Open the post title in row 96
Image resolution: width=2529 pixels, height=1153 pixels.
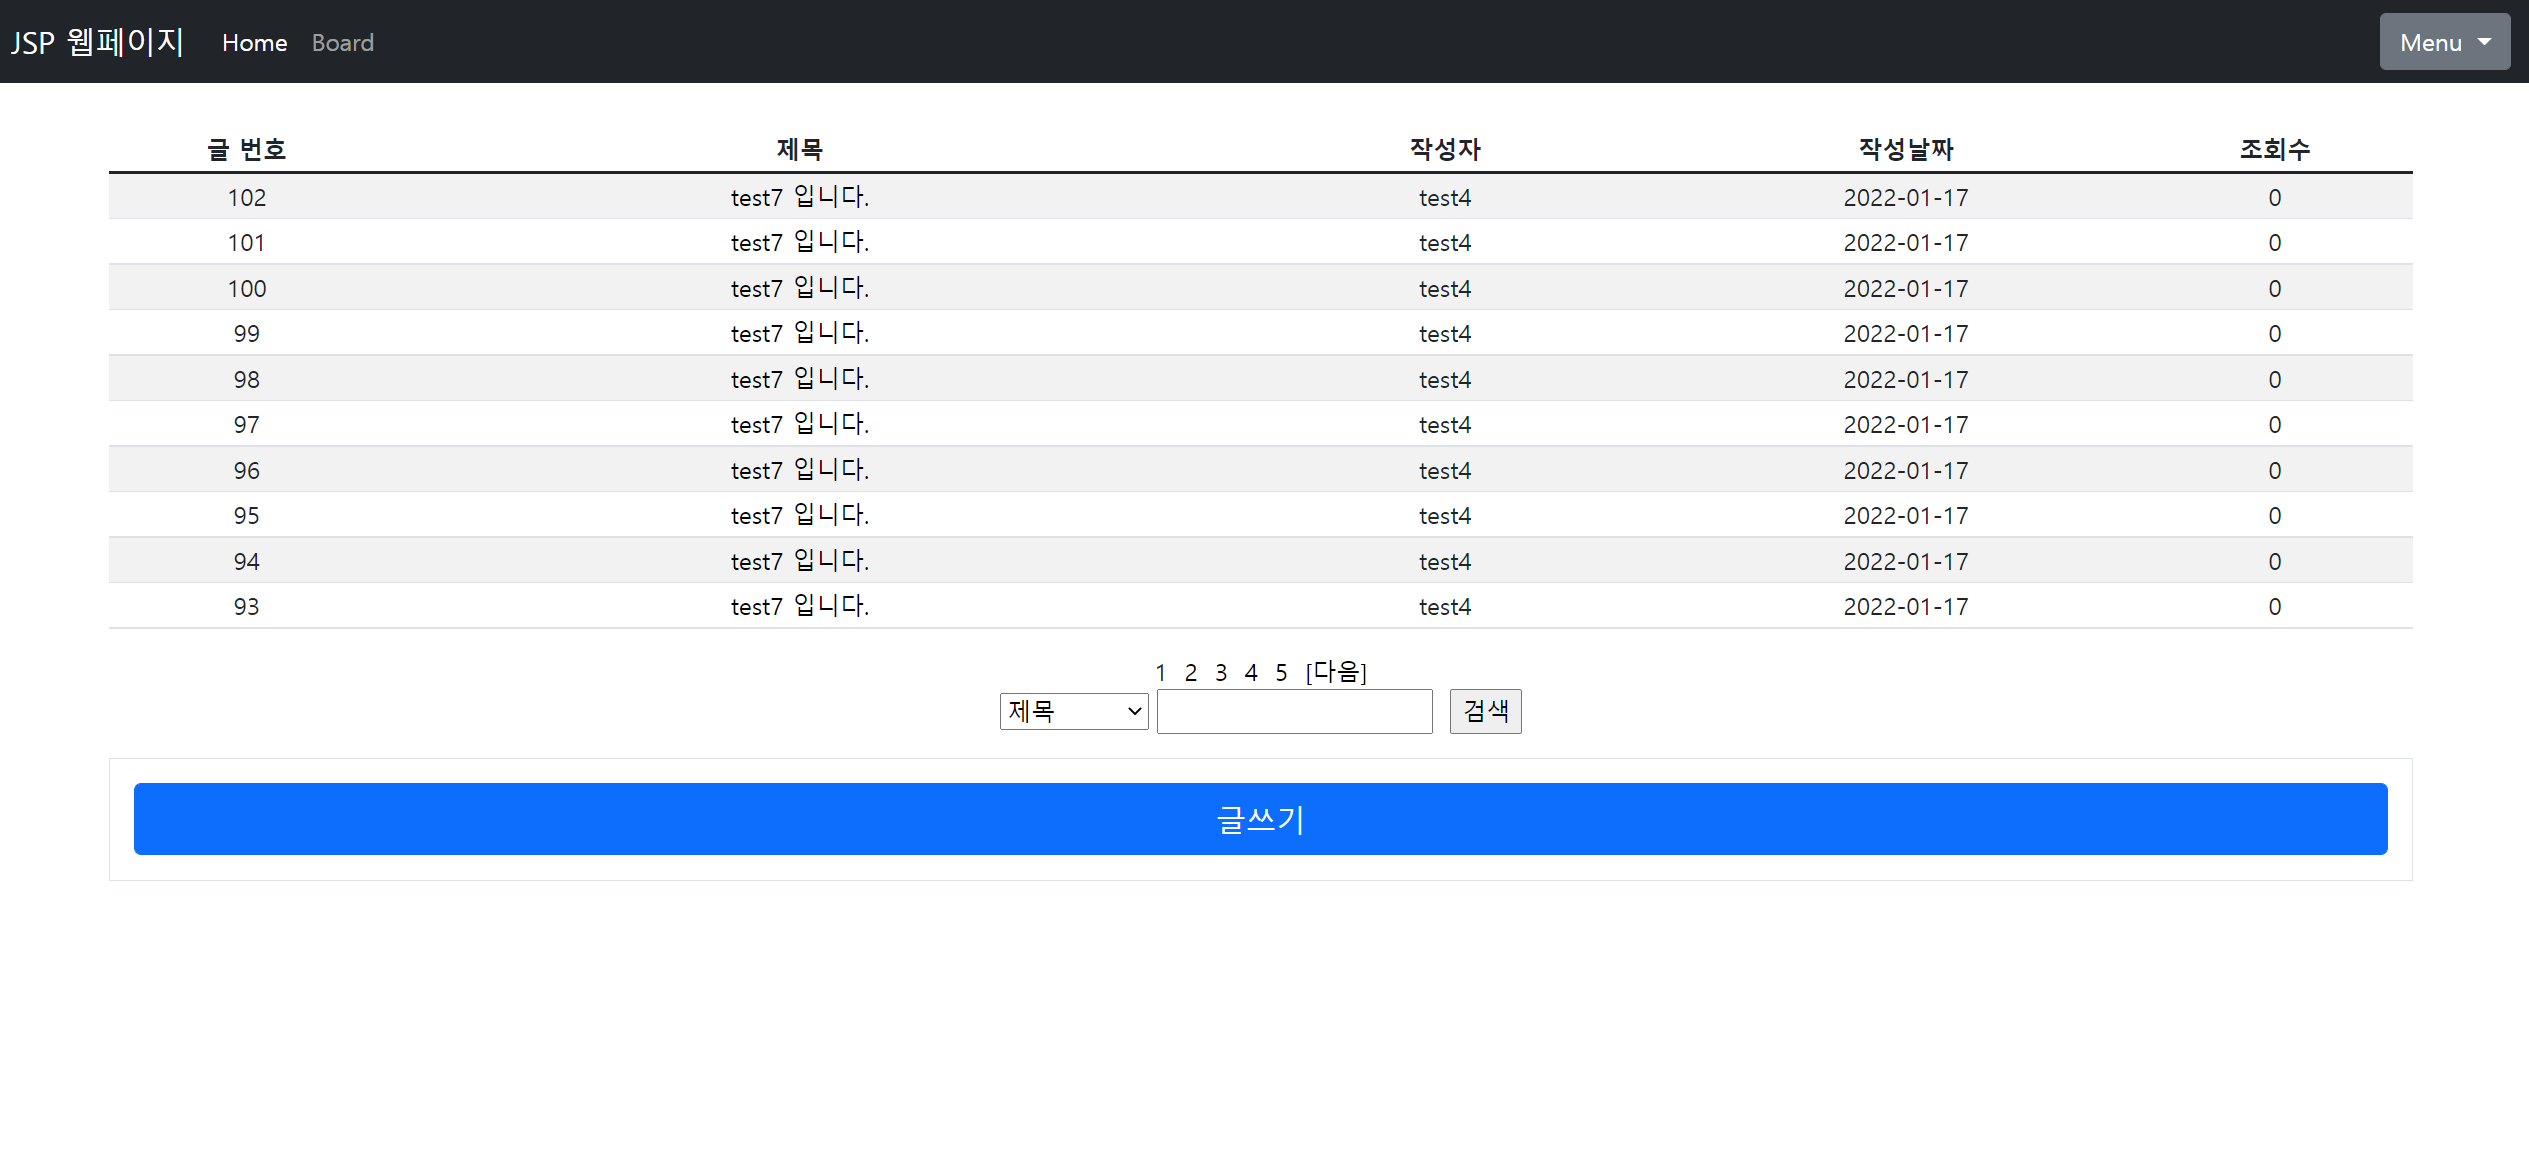[799, 470]
